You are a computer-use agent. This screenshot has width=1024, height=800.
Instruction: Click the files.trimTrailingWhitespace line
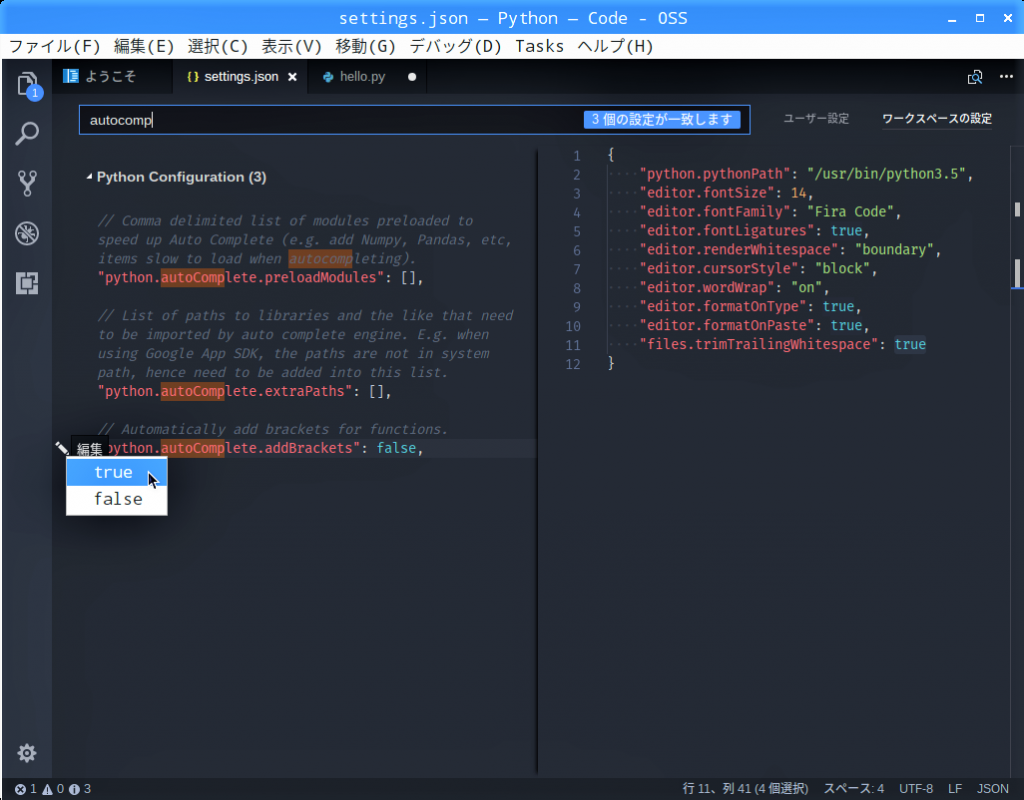[x=782, y=344]
